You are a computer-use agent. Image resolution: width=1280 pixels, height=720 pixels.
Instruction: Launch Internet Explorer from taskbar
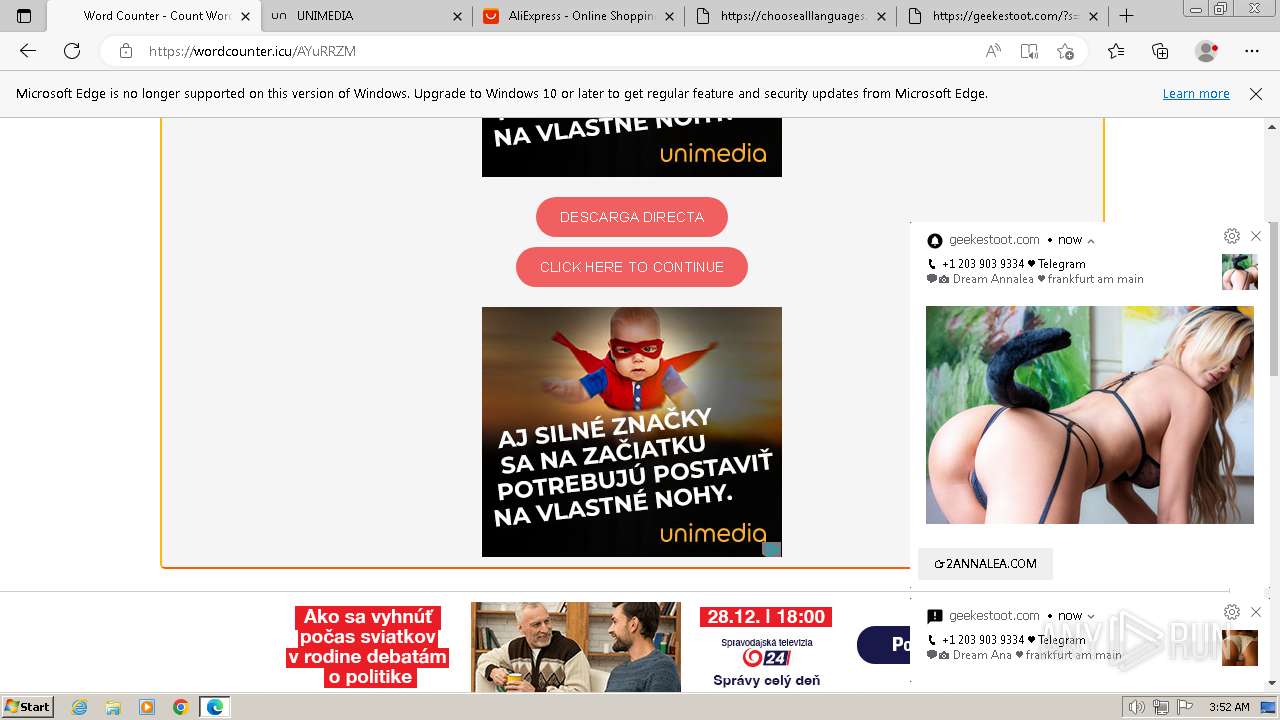click(80, 707)
